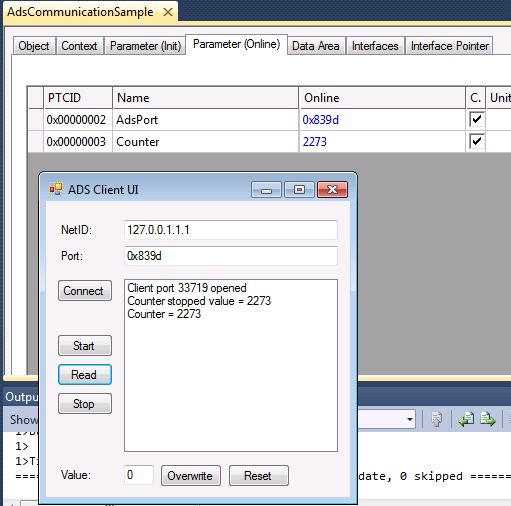
Task: Select the AdsPort name cell
Action: click(205, 120)
